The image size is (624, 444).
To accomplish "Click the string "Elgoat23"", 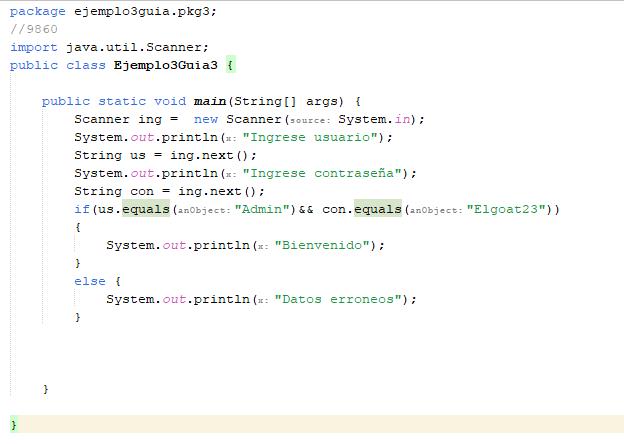I will pyautogui.click(x=506, y=209).
